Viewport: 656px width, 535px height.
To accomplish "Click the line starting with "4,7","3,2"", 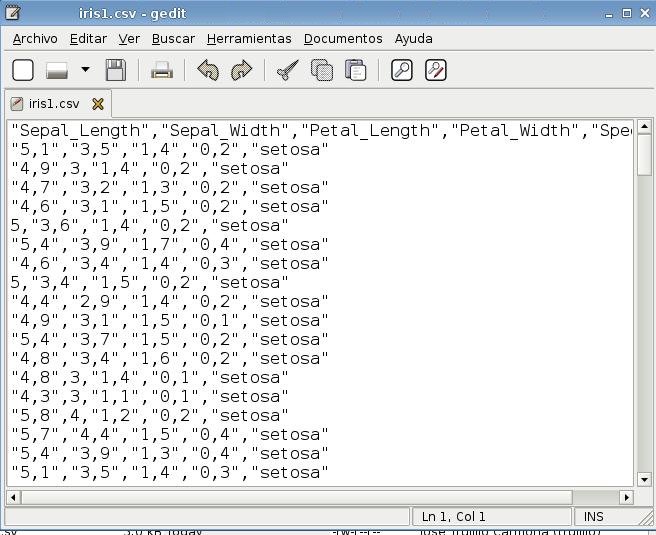I will pyautogui.click(x=169, y=187).
